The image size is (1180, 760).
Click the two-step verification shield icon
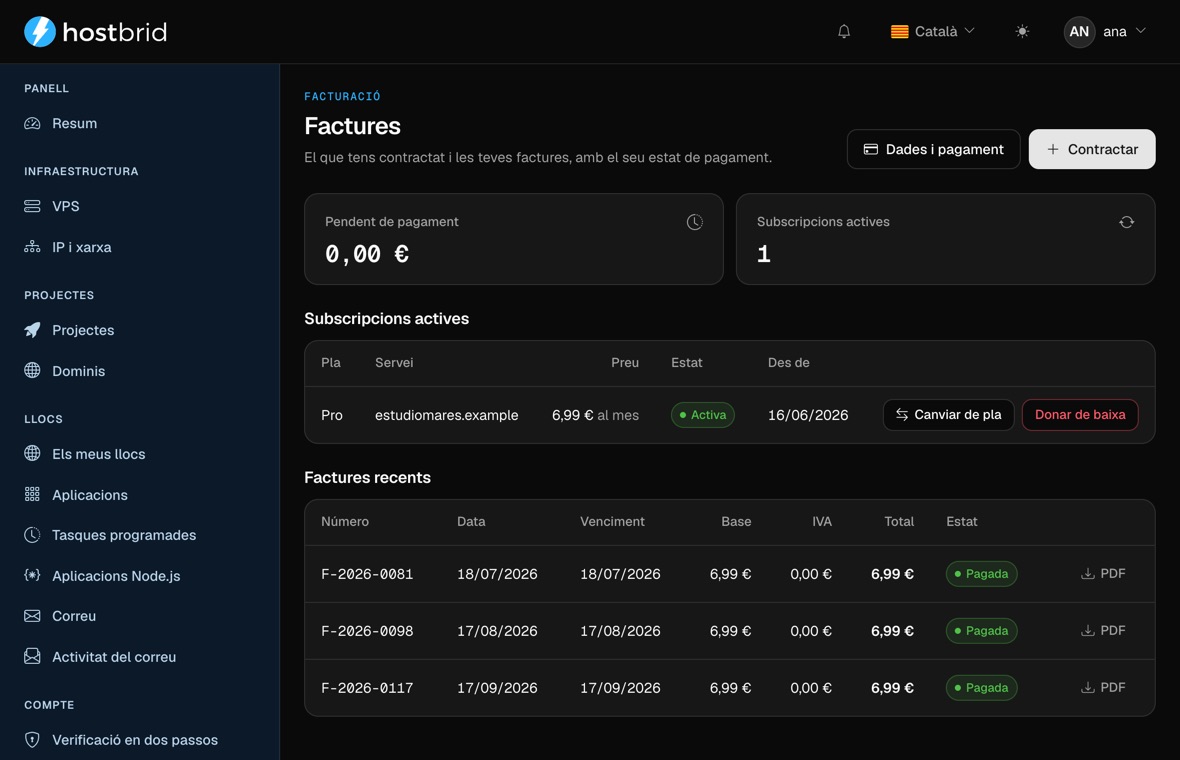coord(32,740)
